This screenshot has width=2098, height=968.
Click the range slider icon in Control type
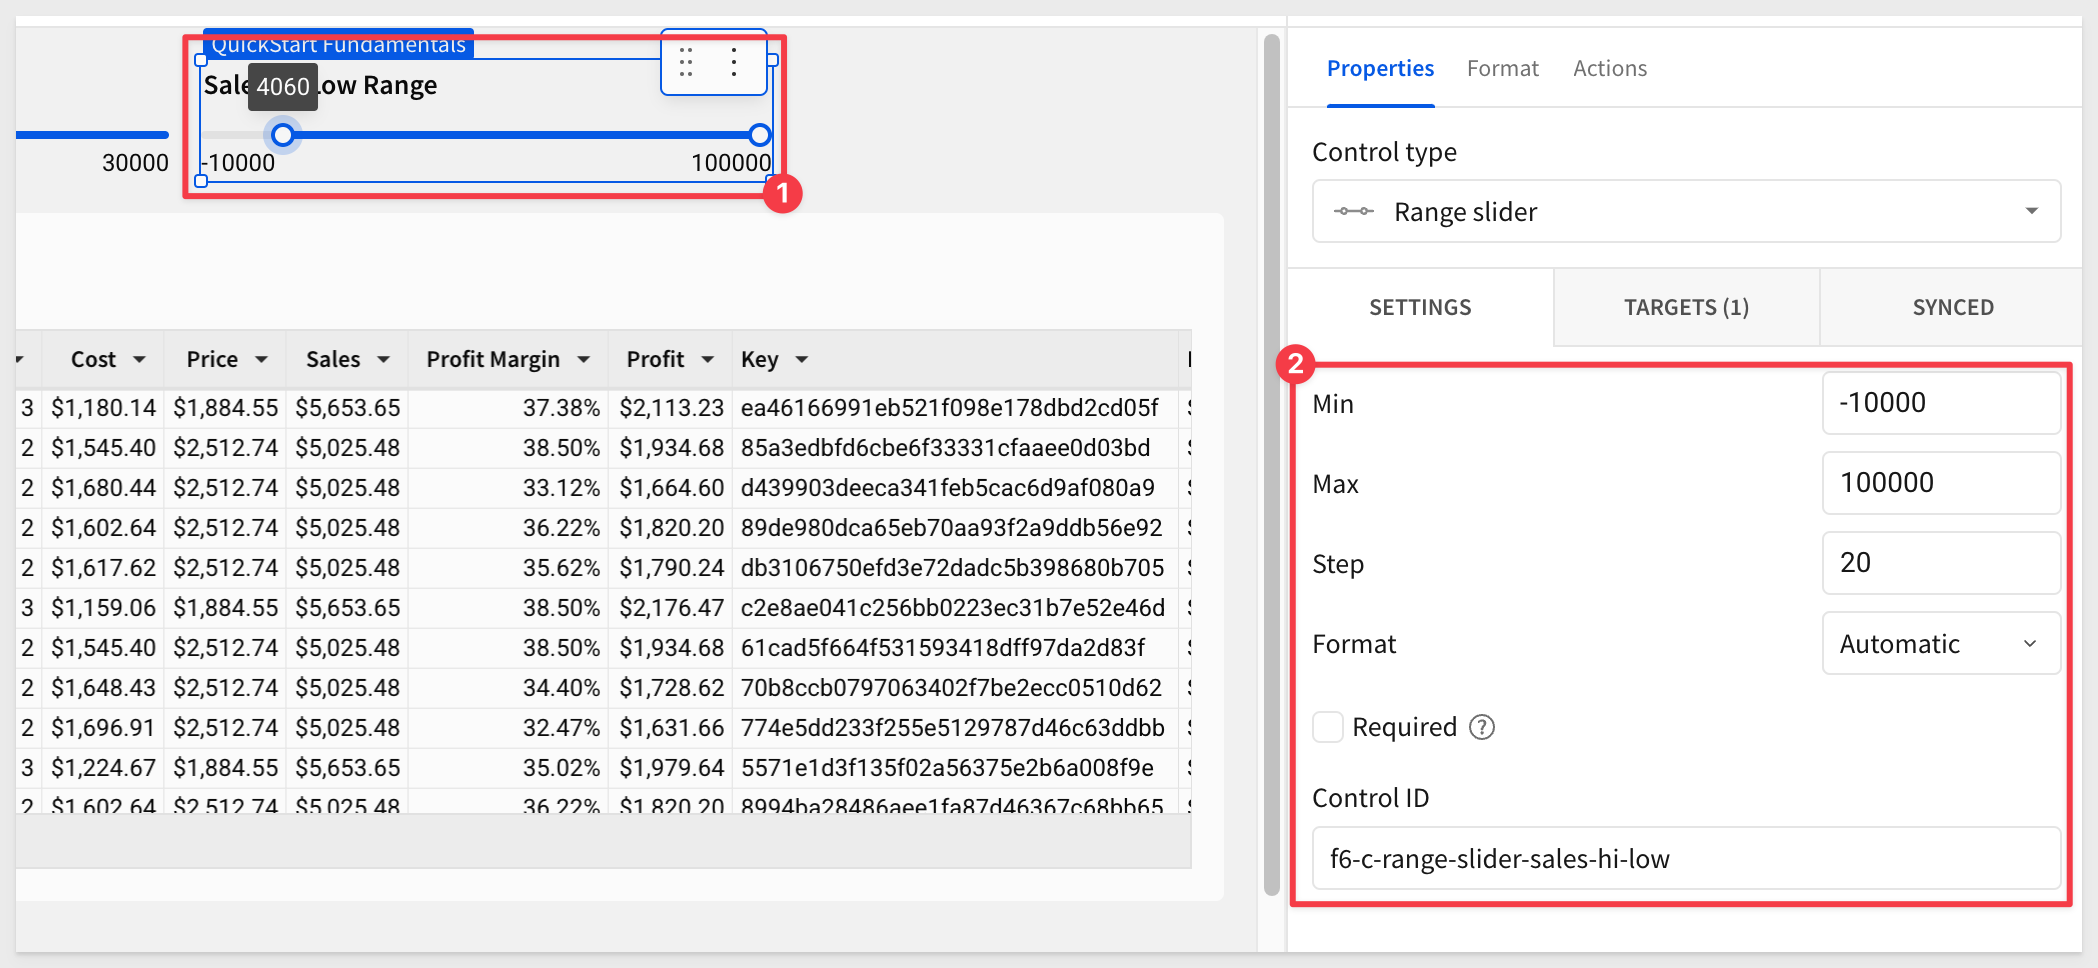tap(1354, 211)
